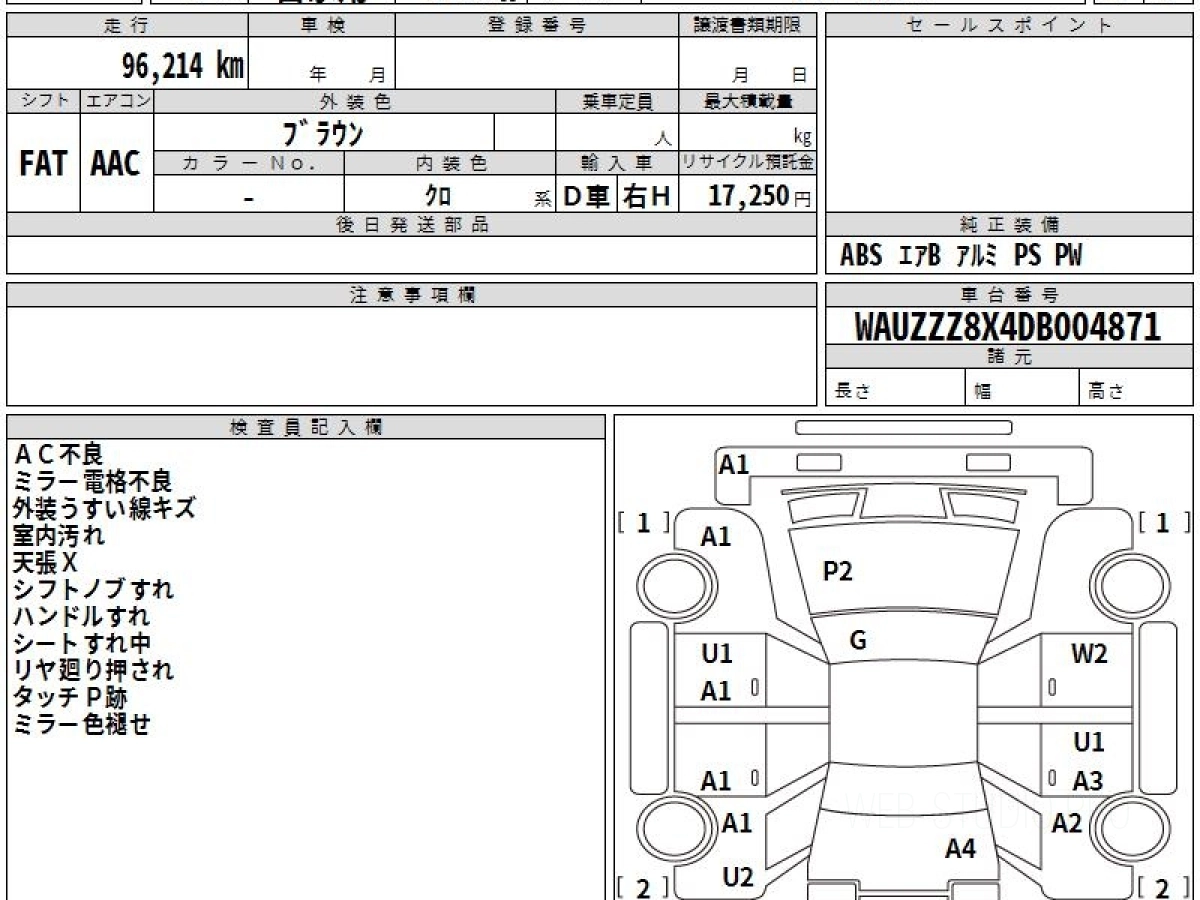This screenshot has height=900, width=1200.
Task: Select the 登録番号 header
Action: coord(537,26)
